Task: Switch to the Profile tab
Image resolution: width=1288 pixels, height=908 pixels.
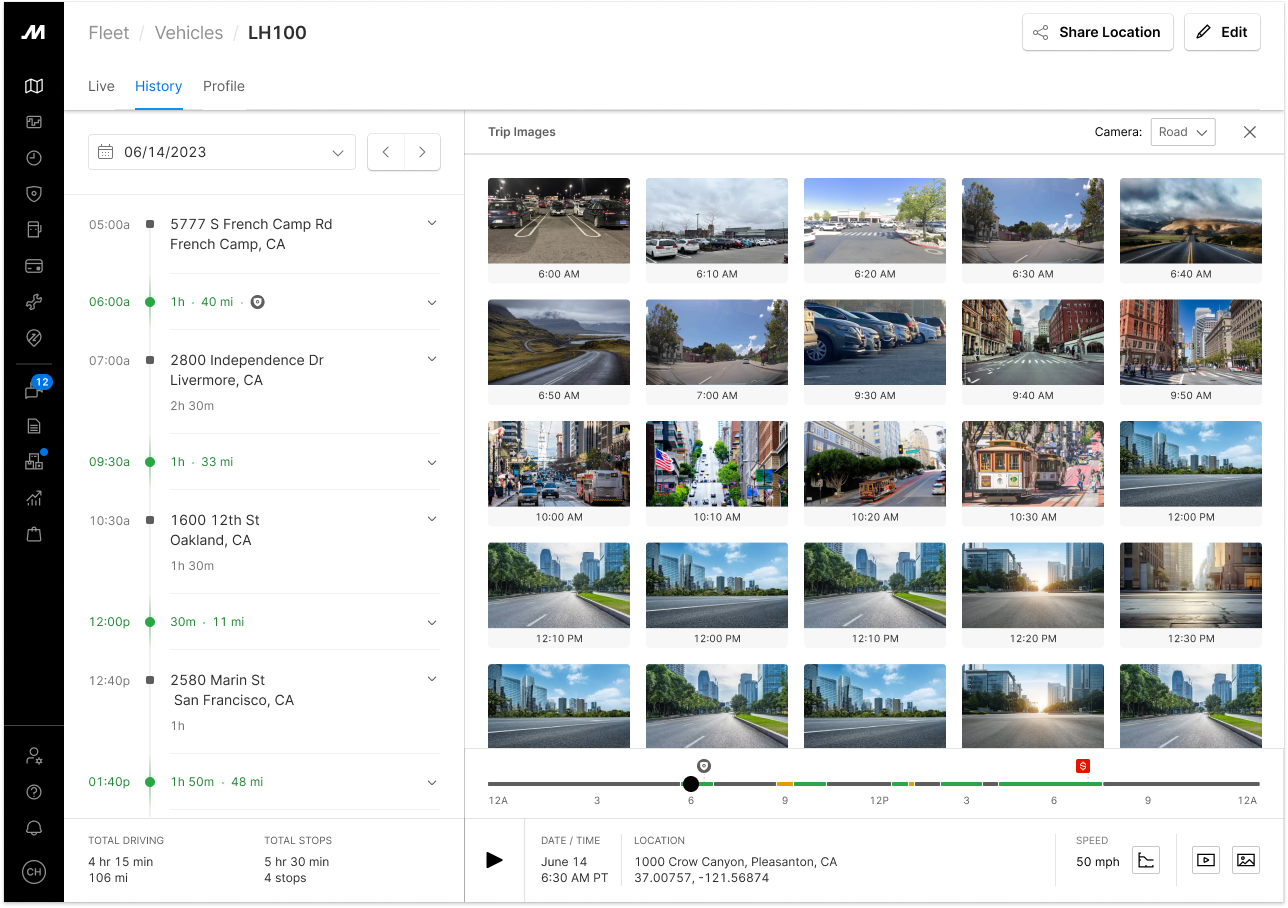Action: [224, 86]
